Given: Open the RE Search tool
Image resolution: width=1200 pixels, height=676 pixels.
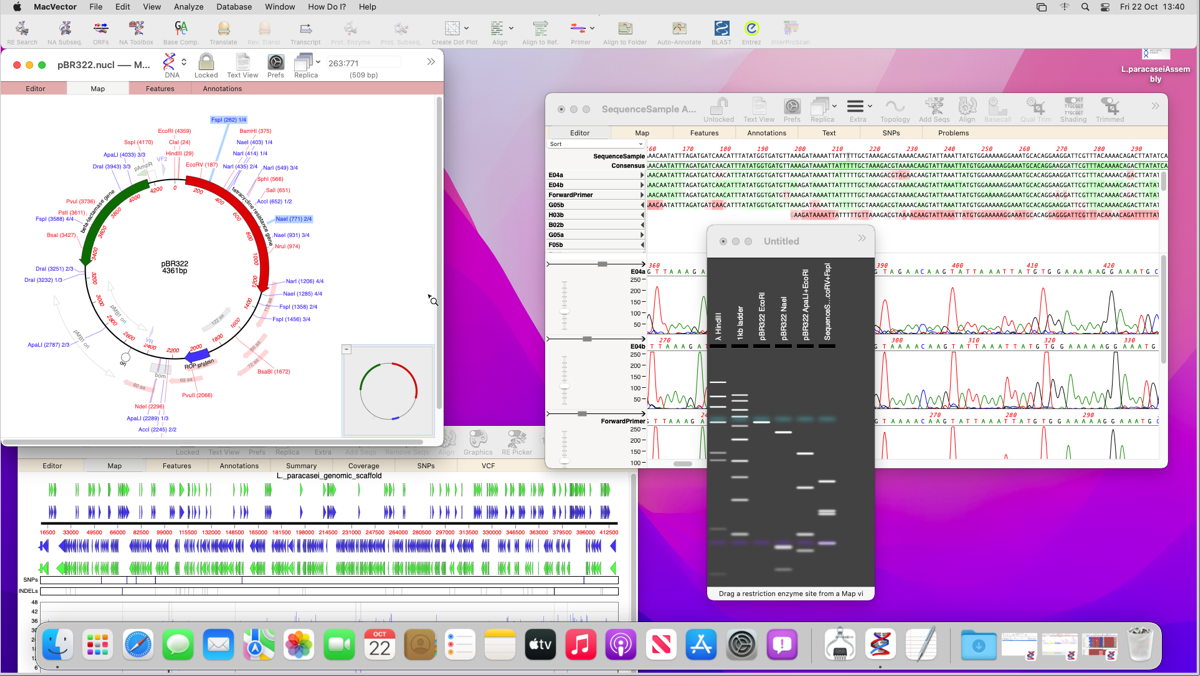Looking at the screenshot, I should 22,32.
